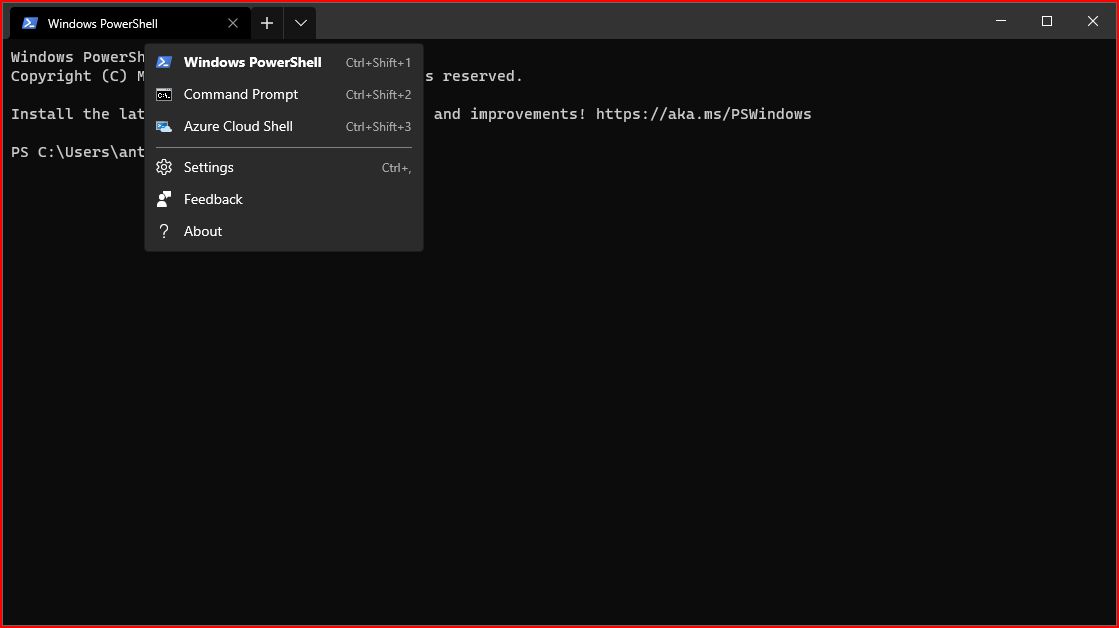Click the PS C:\Users prompt line

(78, 152)
